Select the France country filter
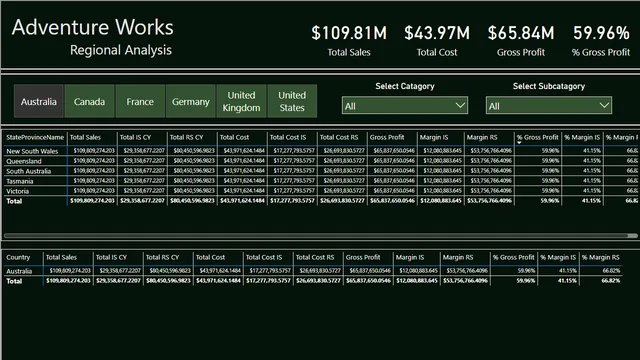The height and width of the screenshot is (360, 640). pos(140,101)
